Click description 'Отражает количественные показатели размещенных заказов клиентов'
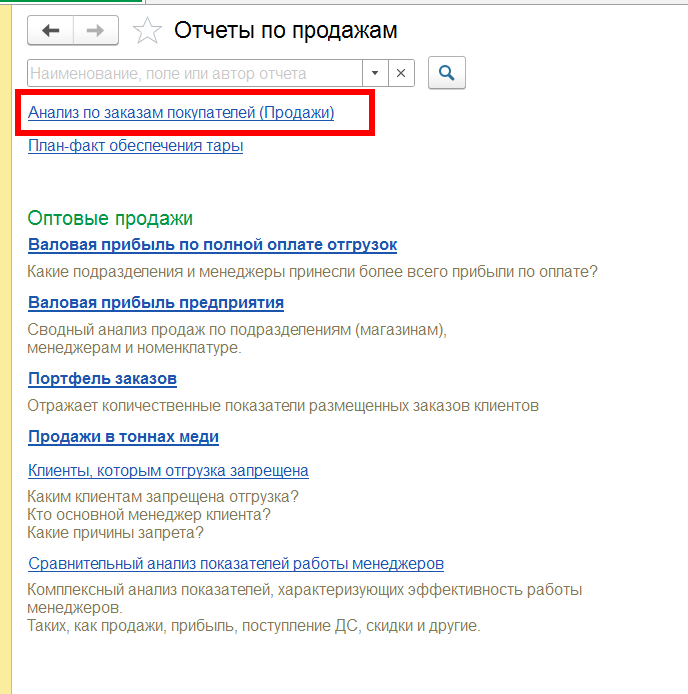This screenshot has height=694, width=688. pos(283,405)
